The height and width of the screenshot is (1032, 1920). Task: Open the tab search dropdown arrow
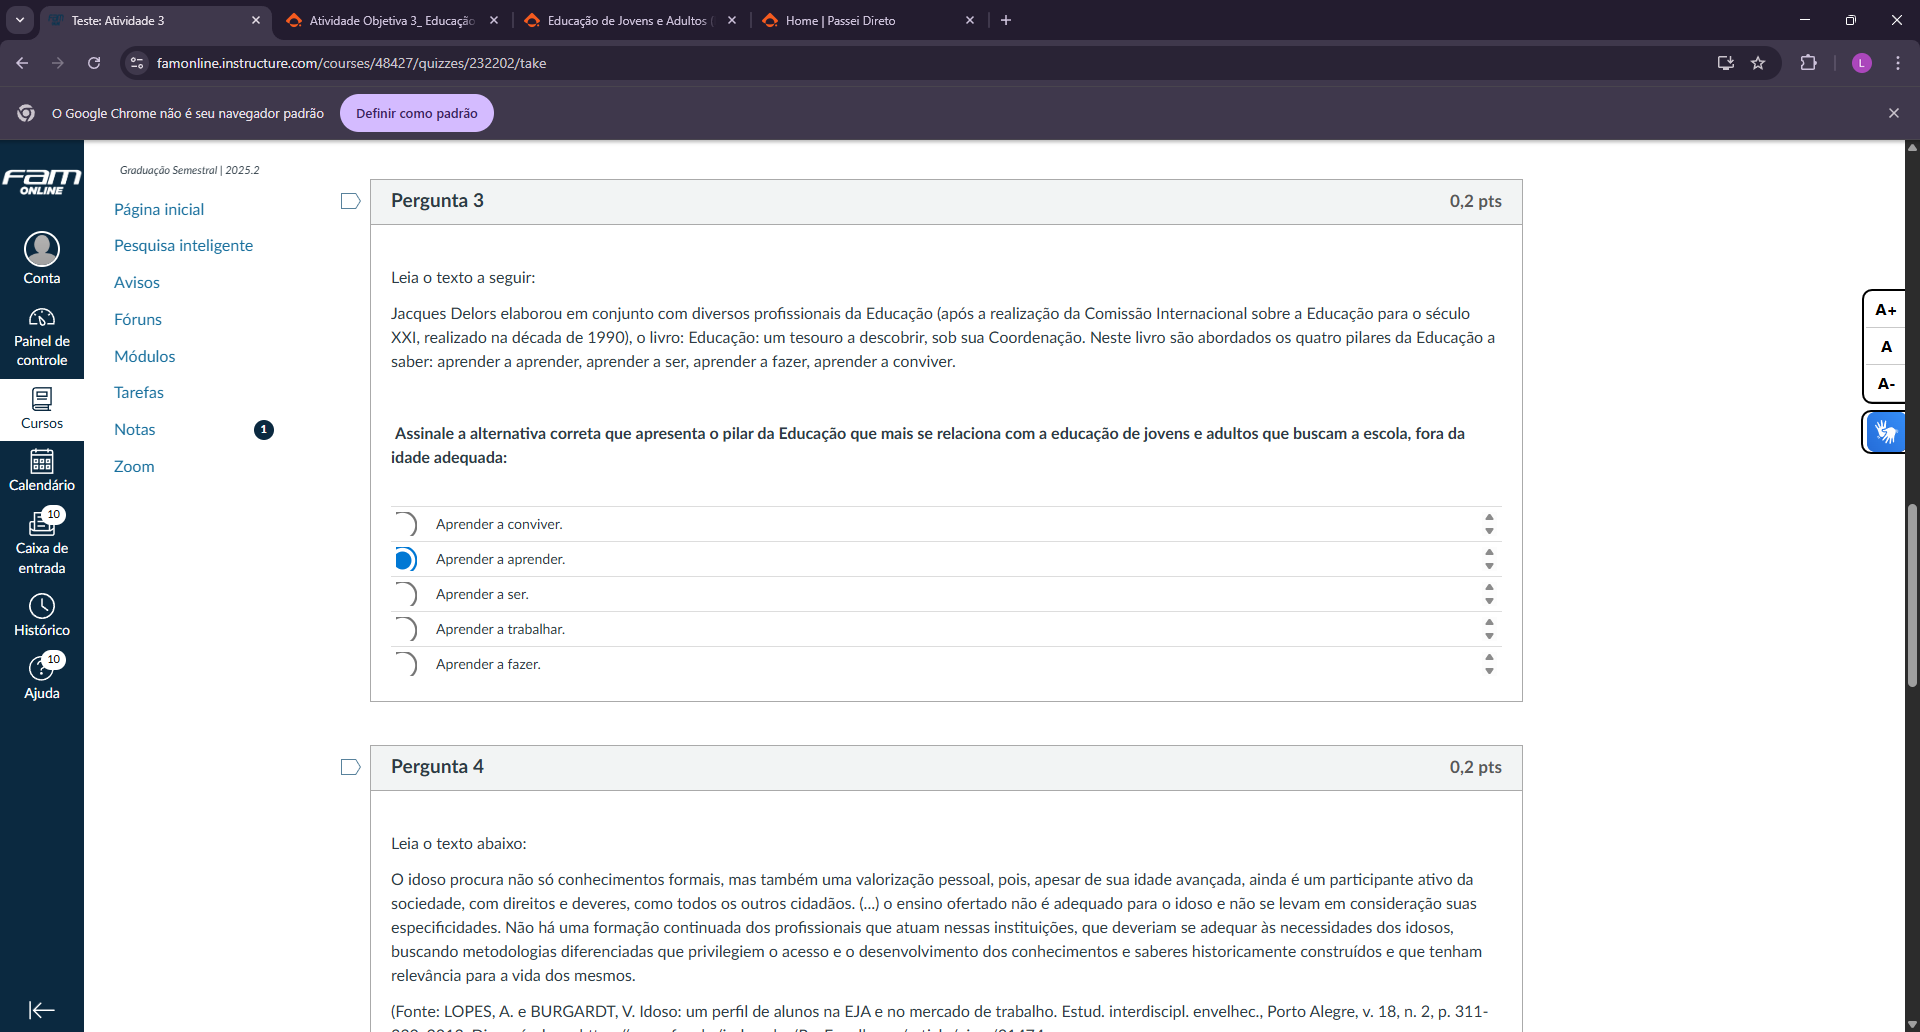tap(20, 20)
